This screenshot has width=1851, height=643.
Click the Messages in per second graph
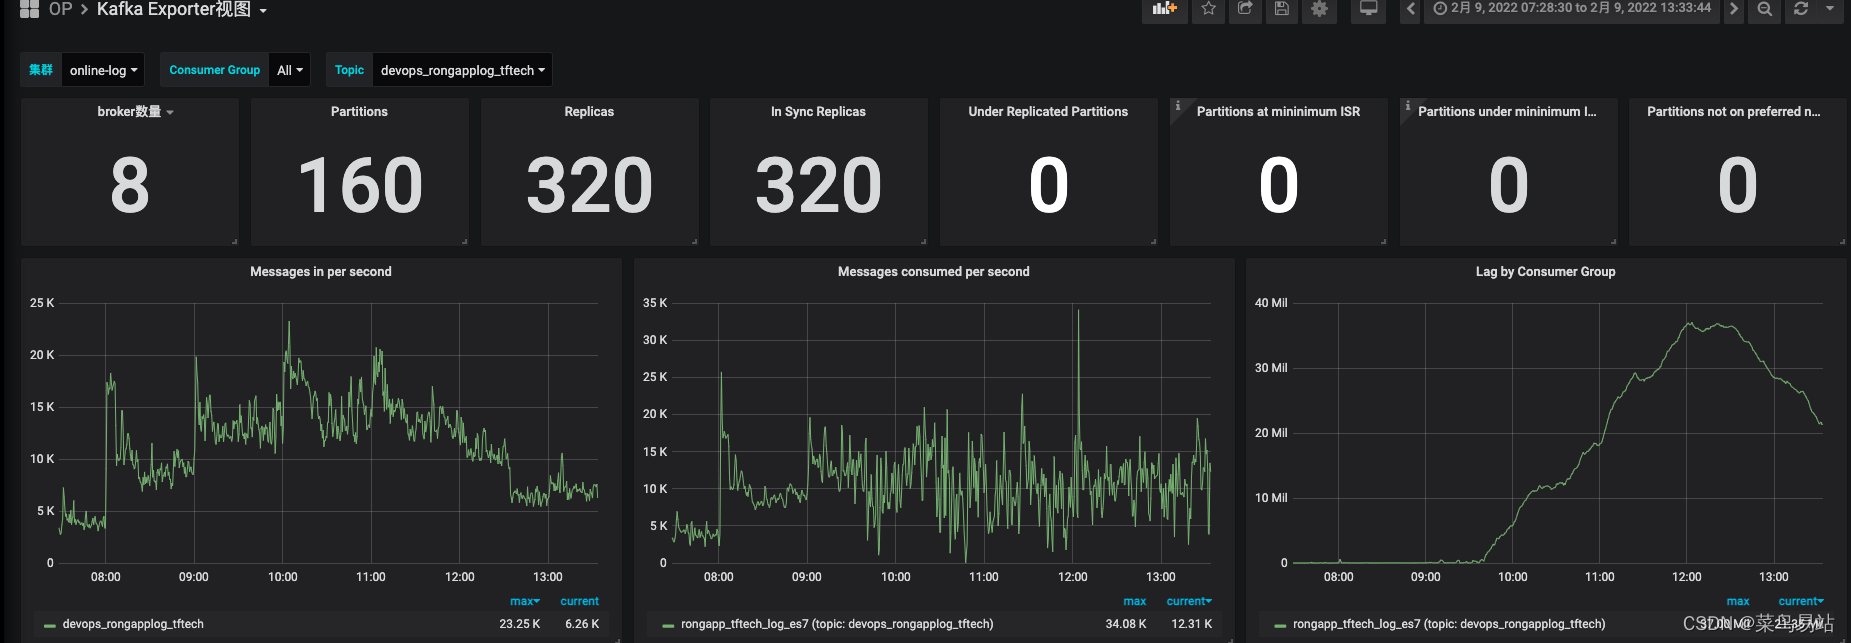point(330,432)
